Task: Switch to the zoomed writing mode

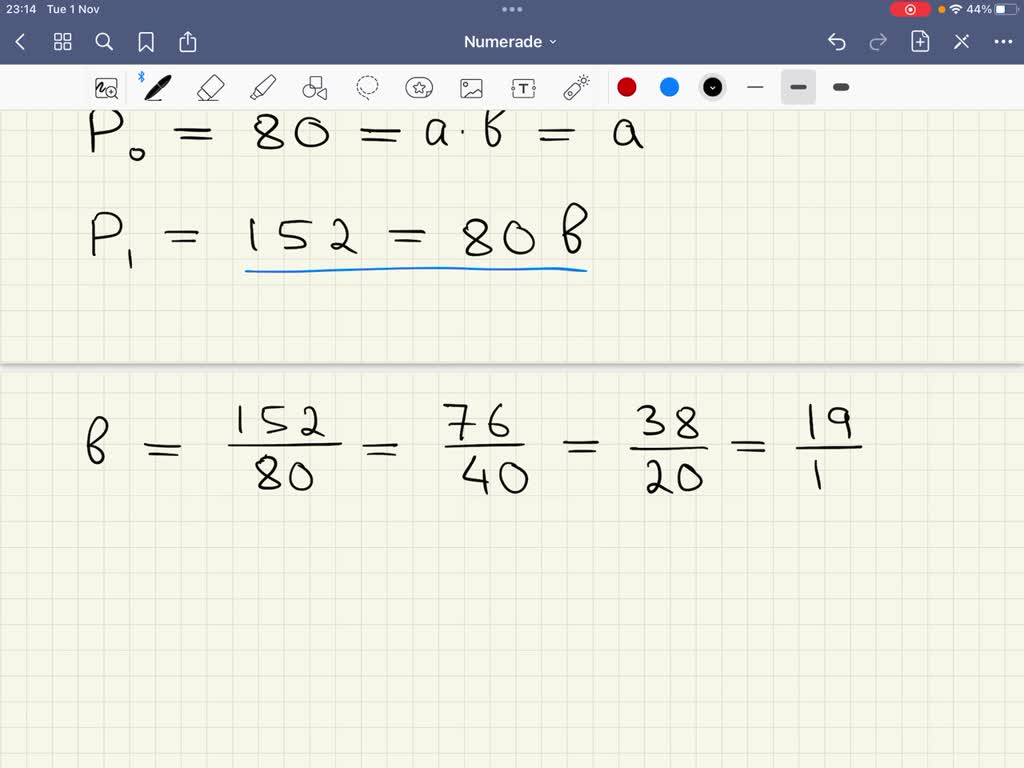Action: coord(106,87)
